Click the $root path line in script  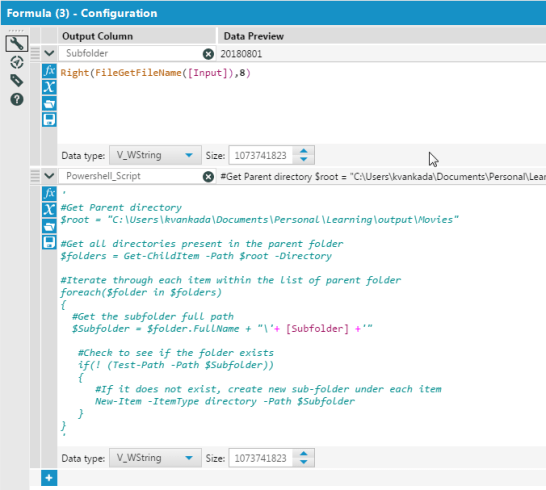[259, 220]
